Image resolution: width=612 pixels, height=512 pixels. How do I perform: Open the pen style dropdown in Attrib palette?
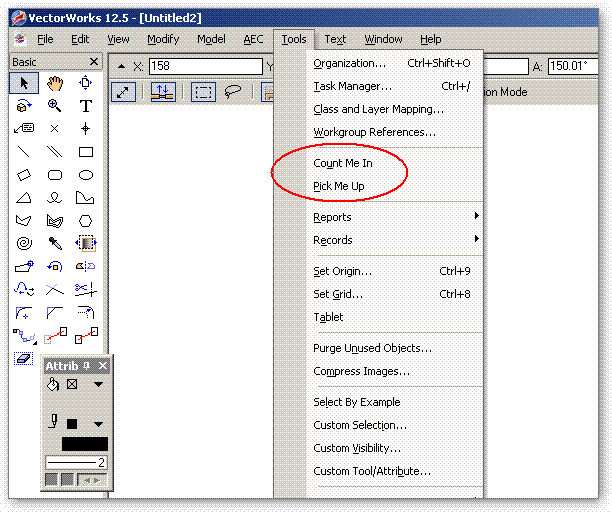(x=98, y=424)
